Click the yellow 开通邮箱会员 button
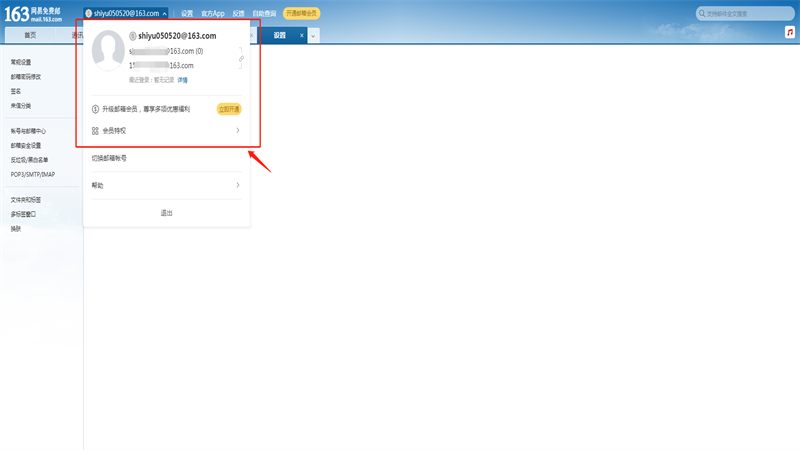Screen dimensions: 800x450 [x=302, y=13]
